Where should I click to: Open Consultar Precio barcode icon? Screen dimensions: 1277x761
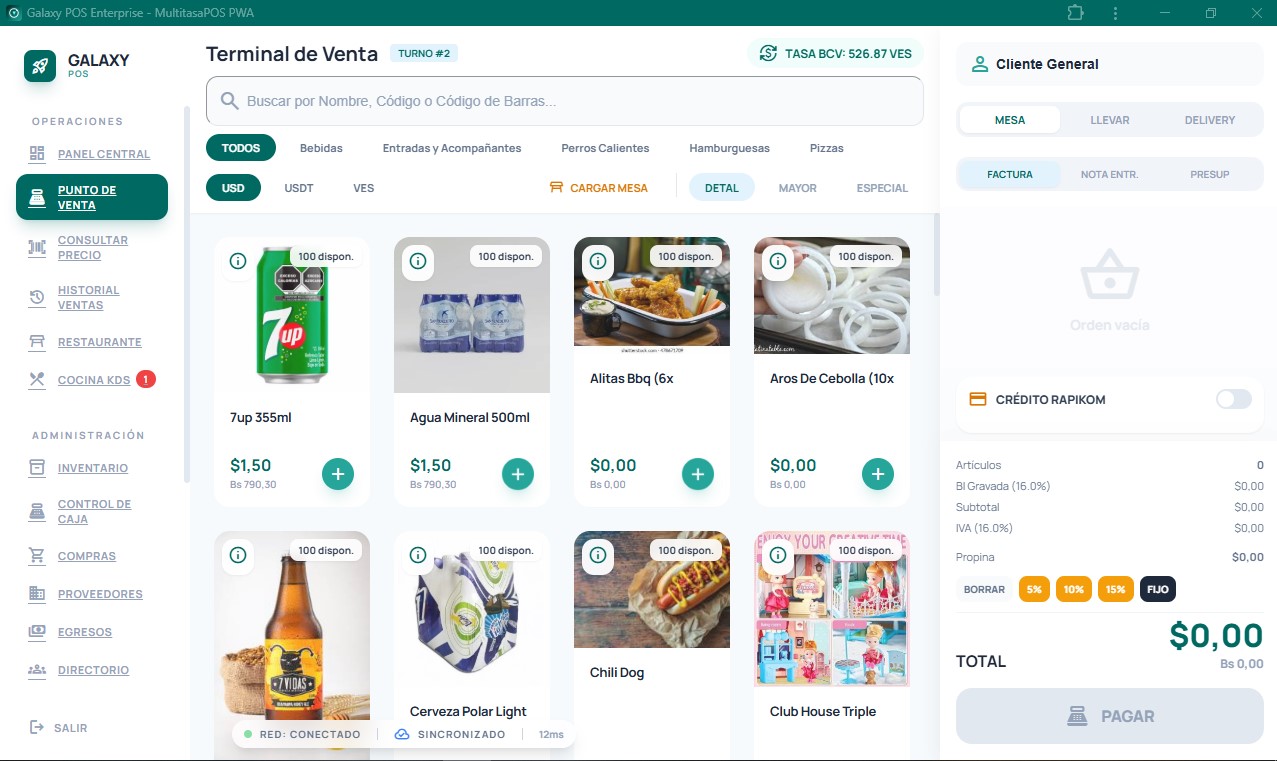37,248
